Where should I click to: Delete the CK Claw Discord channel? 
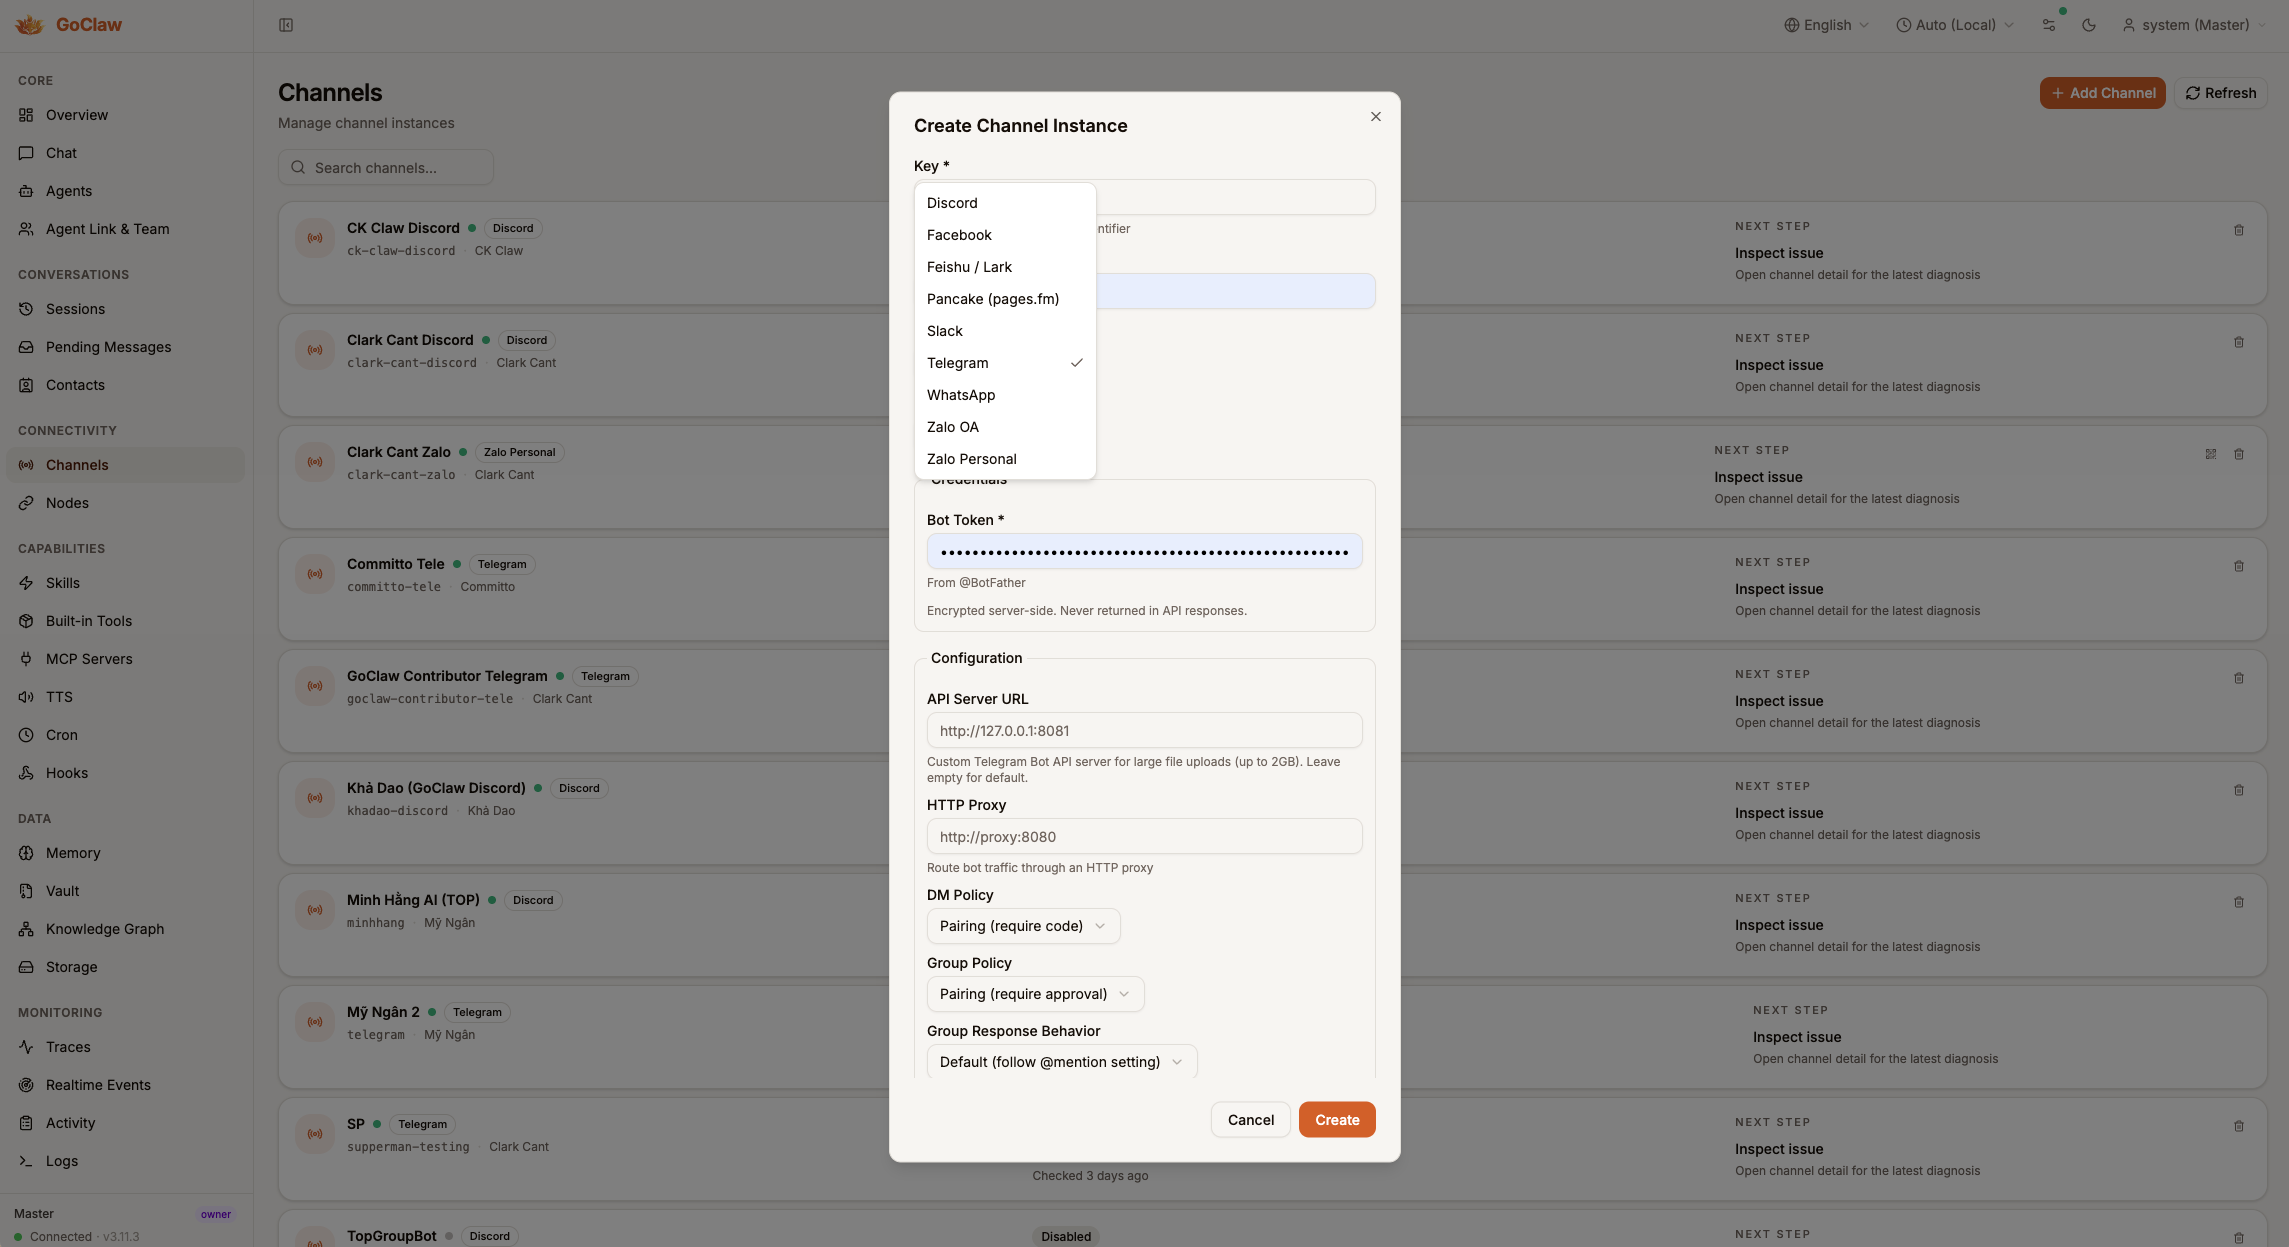(x=2239, y=230)
